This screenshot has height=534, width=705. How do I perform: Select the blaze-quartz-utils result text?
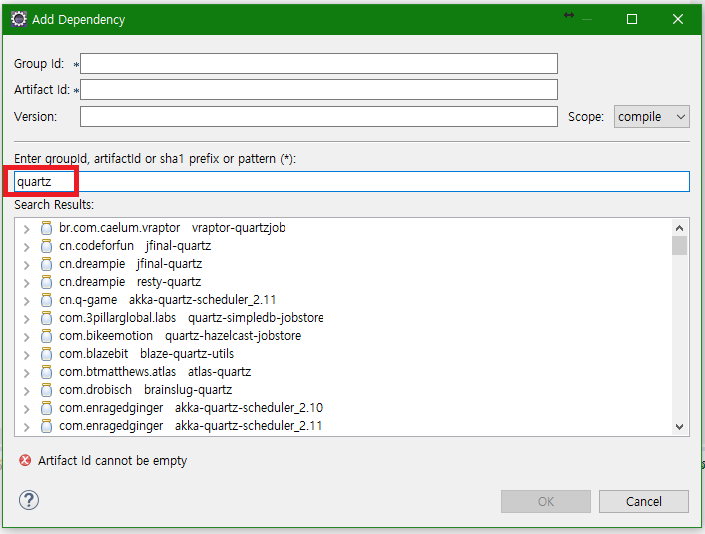tap(187, 354)
